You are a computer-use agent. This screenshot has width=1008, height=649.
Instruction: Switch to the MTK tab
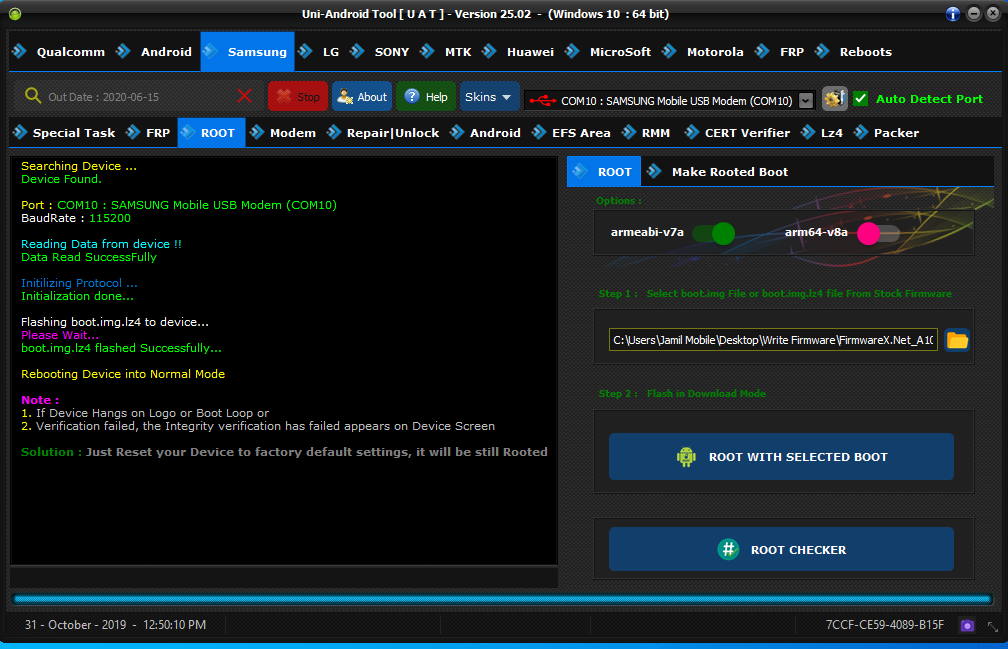point(447,52)
